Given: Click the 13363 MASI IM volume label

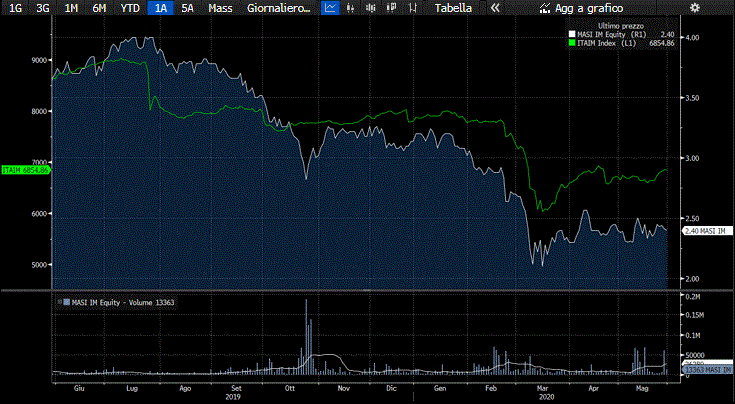Looking at the screenshot, I should click(706, 370).
